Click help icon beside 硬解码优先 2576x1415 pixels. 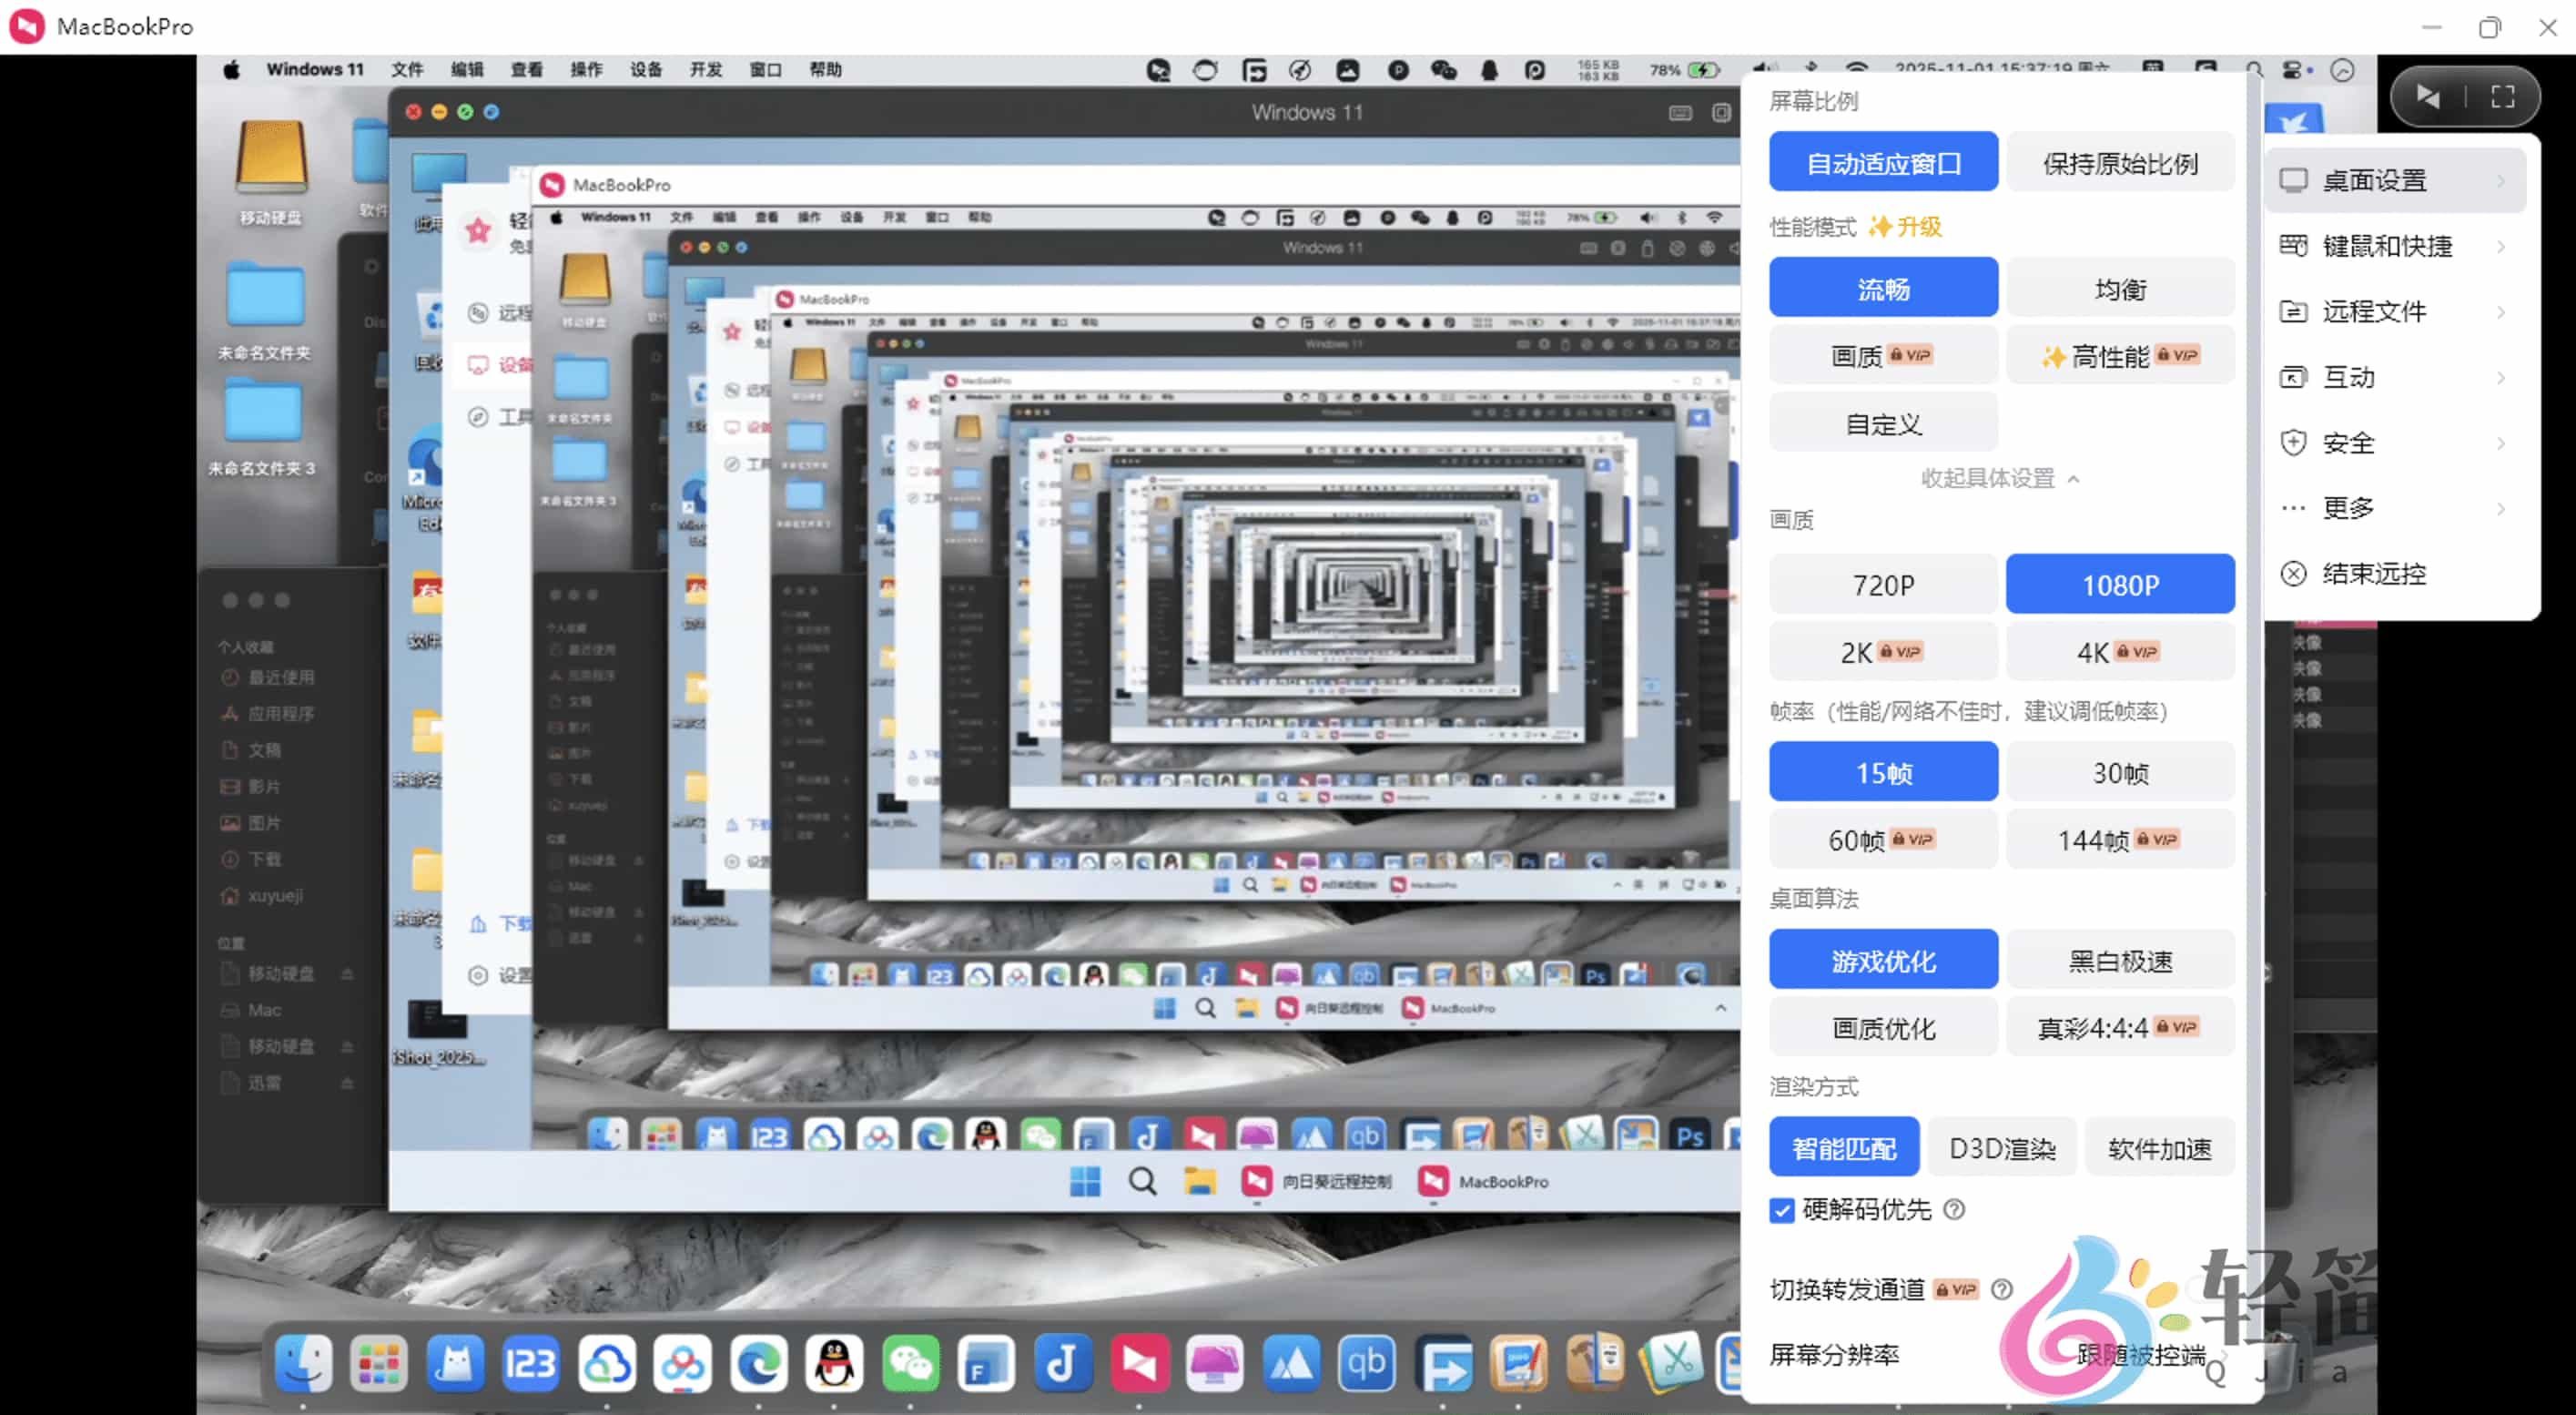coord(1953,1210)
